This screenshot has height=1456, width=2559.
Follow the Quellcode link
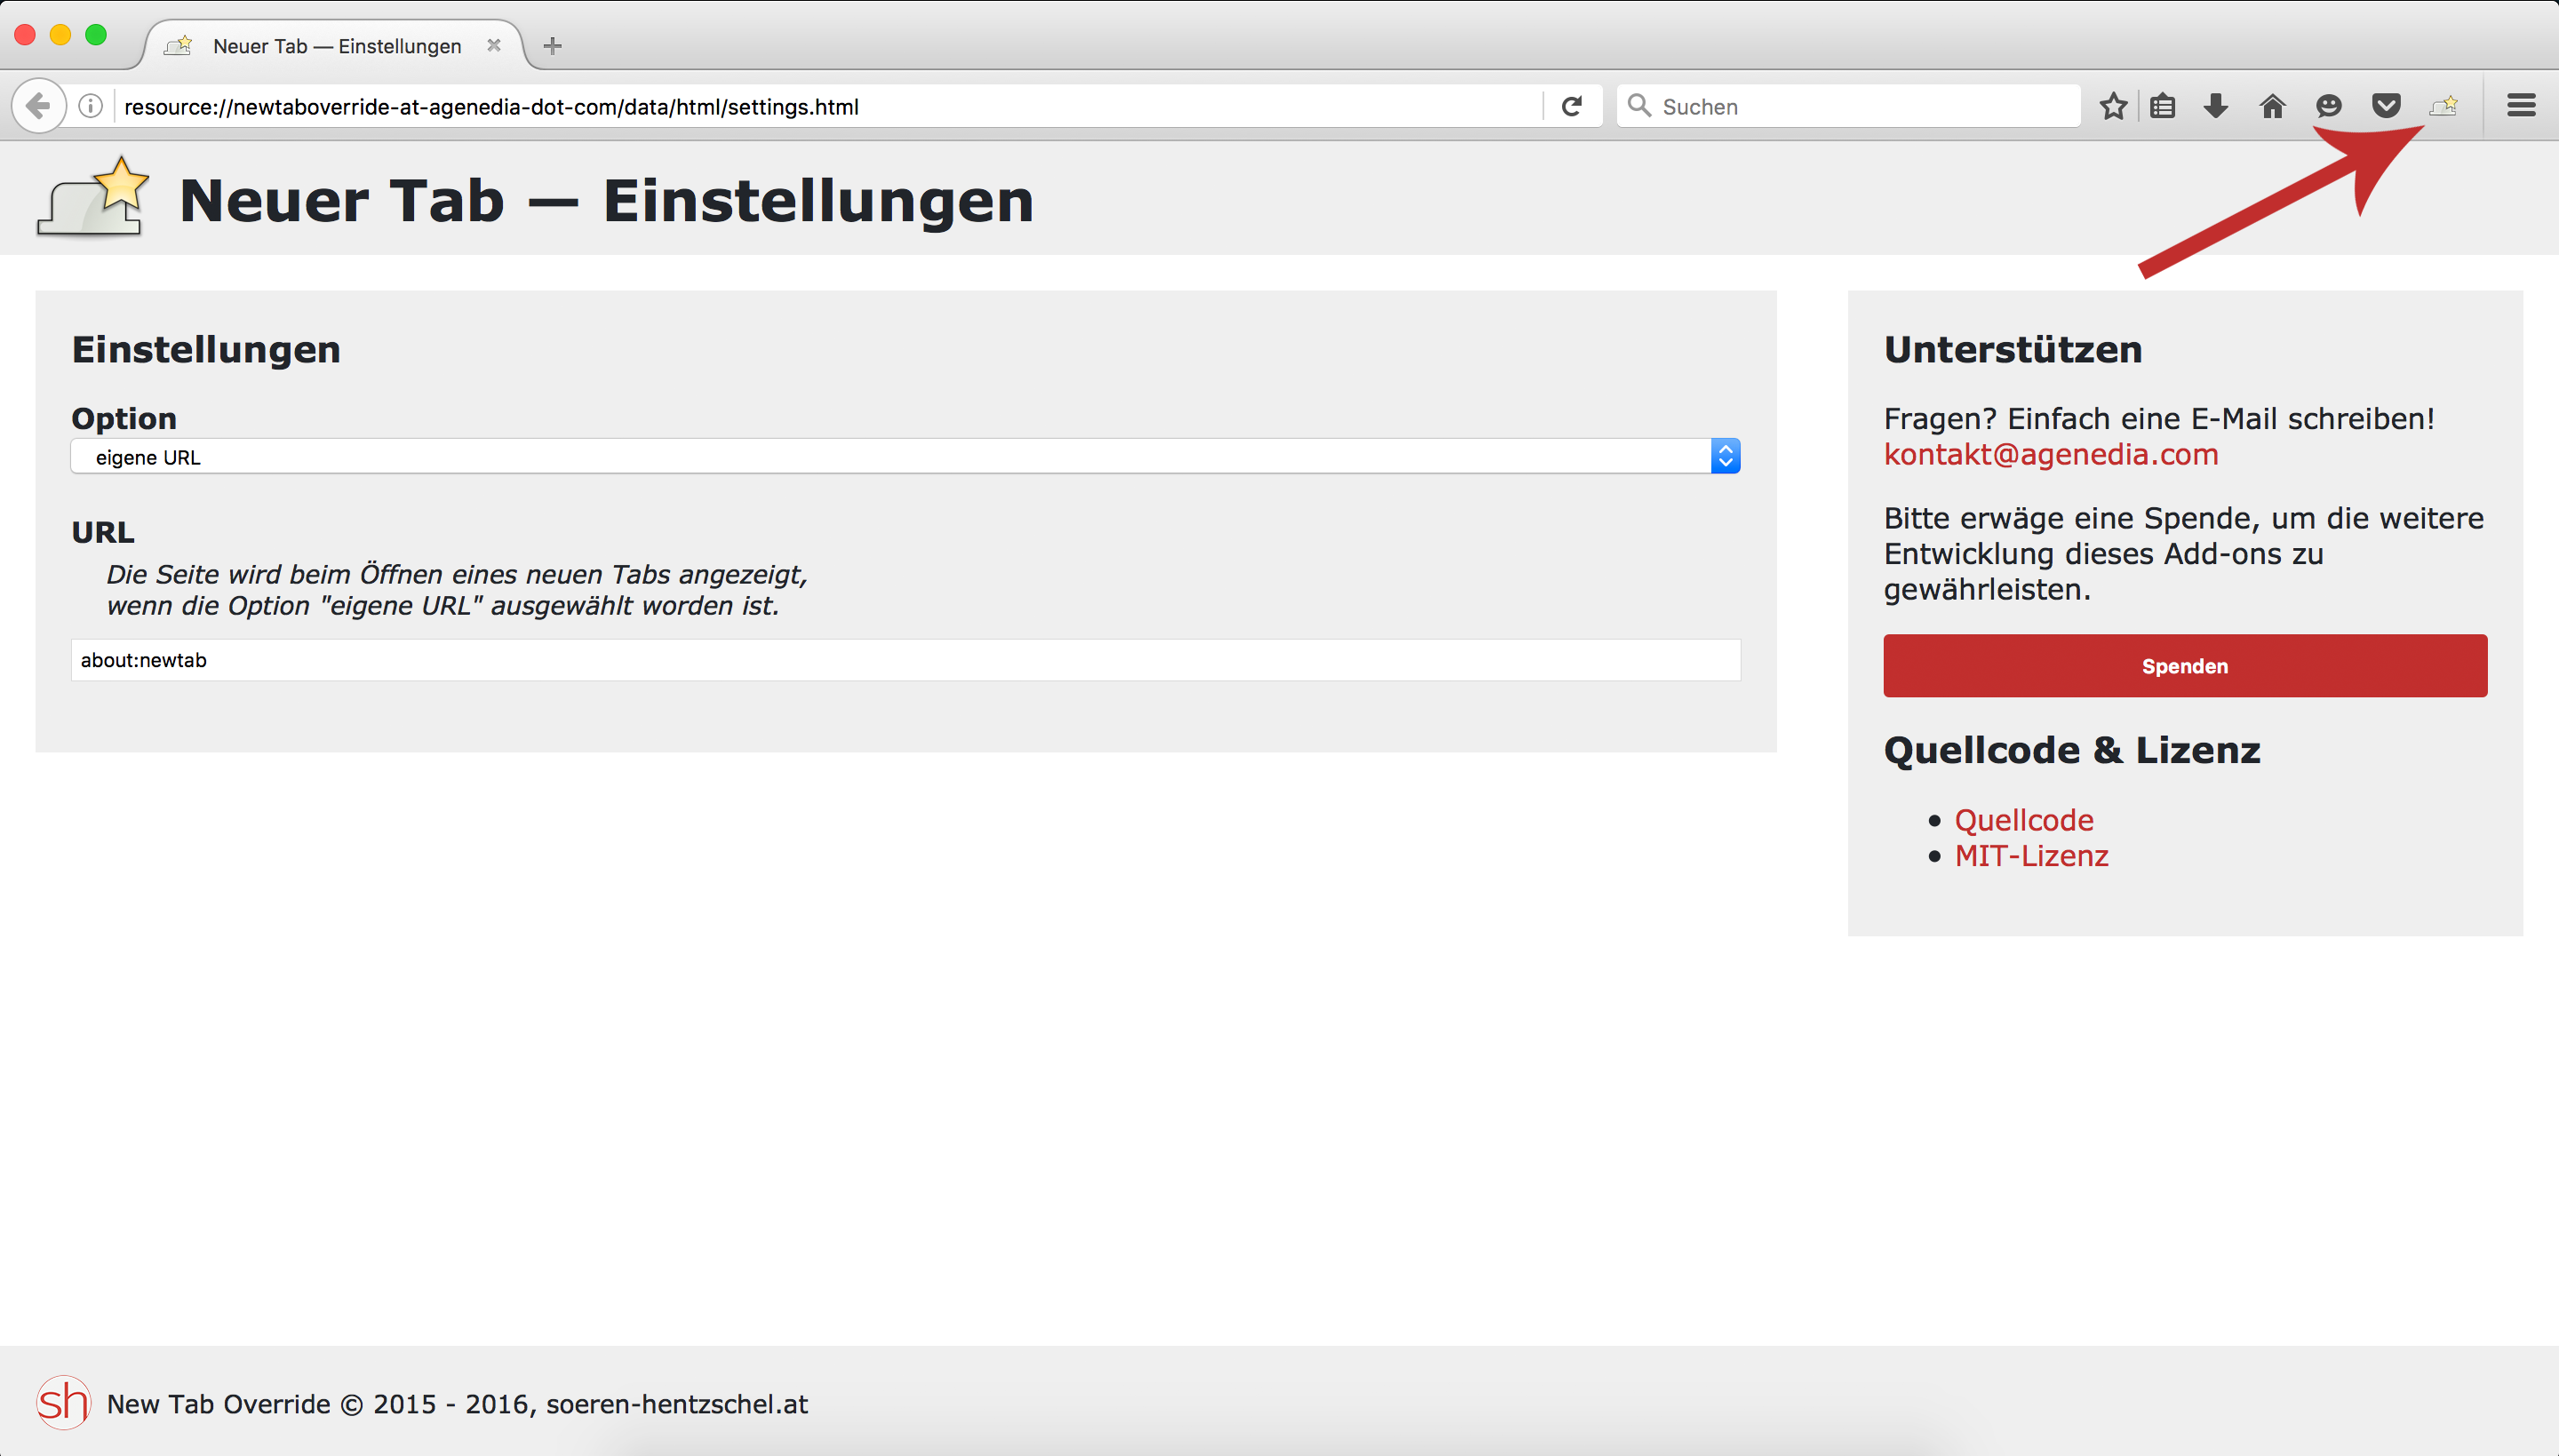click(x=2023, y=820)
